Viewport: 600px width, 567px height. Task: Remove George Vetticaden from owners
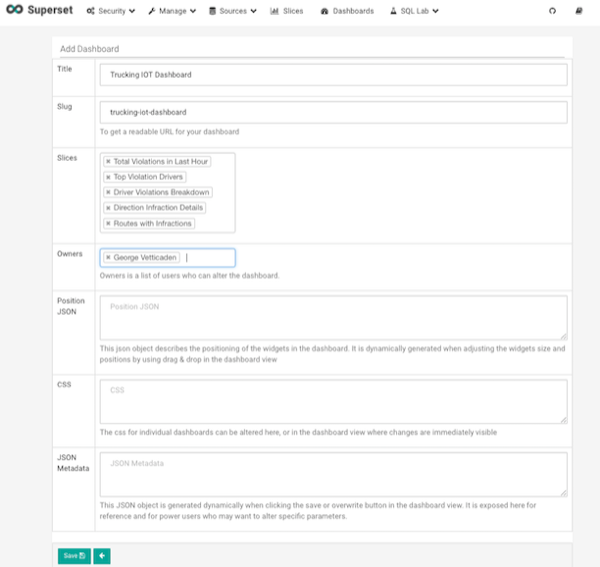pos(108,257)
